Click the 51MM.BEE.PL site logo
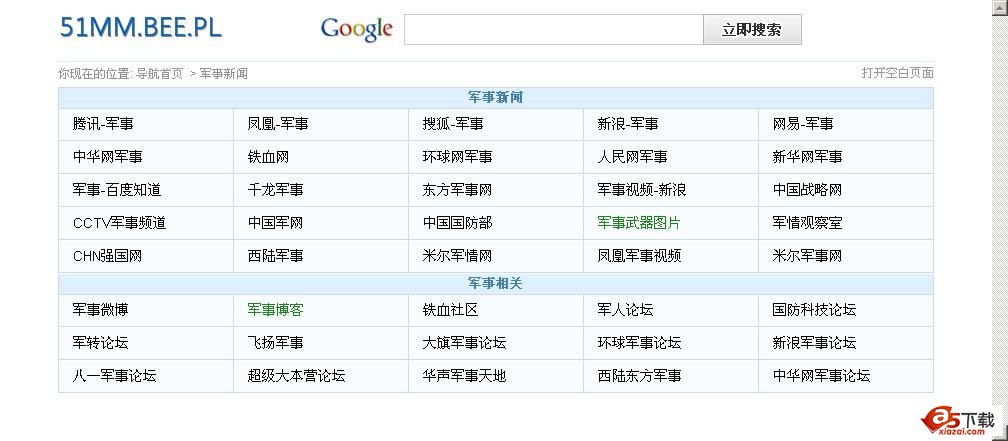Viewport: 1008px width, 441px height. coord(141,28)
